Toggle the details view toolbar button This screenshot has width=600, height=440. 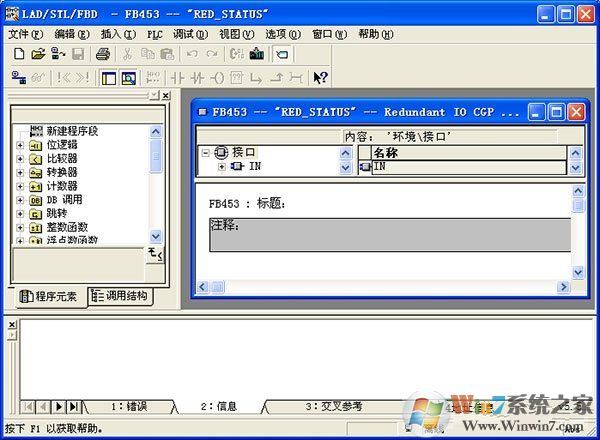coord(128,77)
